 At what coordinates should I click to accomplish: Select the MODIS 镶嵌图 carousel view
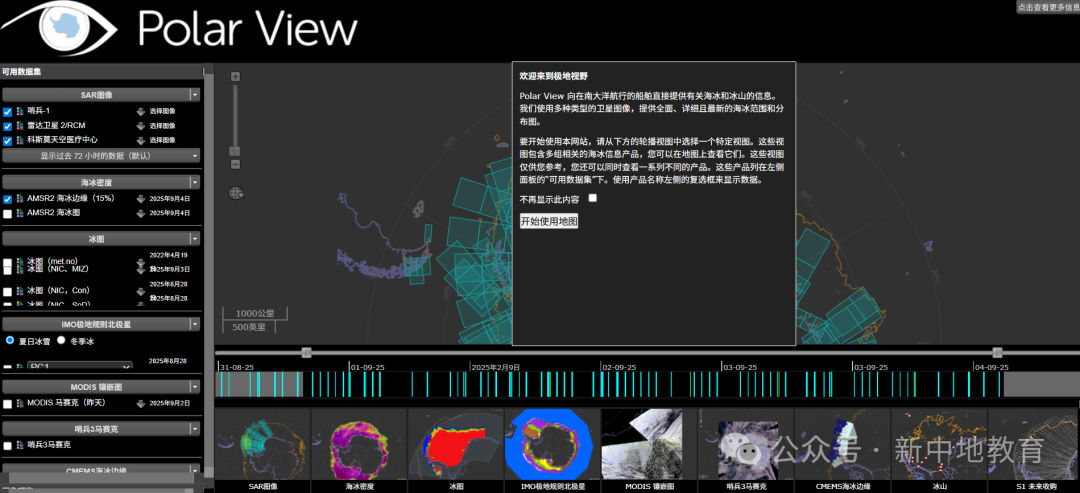(x=649, y=448)
